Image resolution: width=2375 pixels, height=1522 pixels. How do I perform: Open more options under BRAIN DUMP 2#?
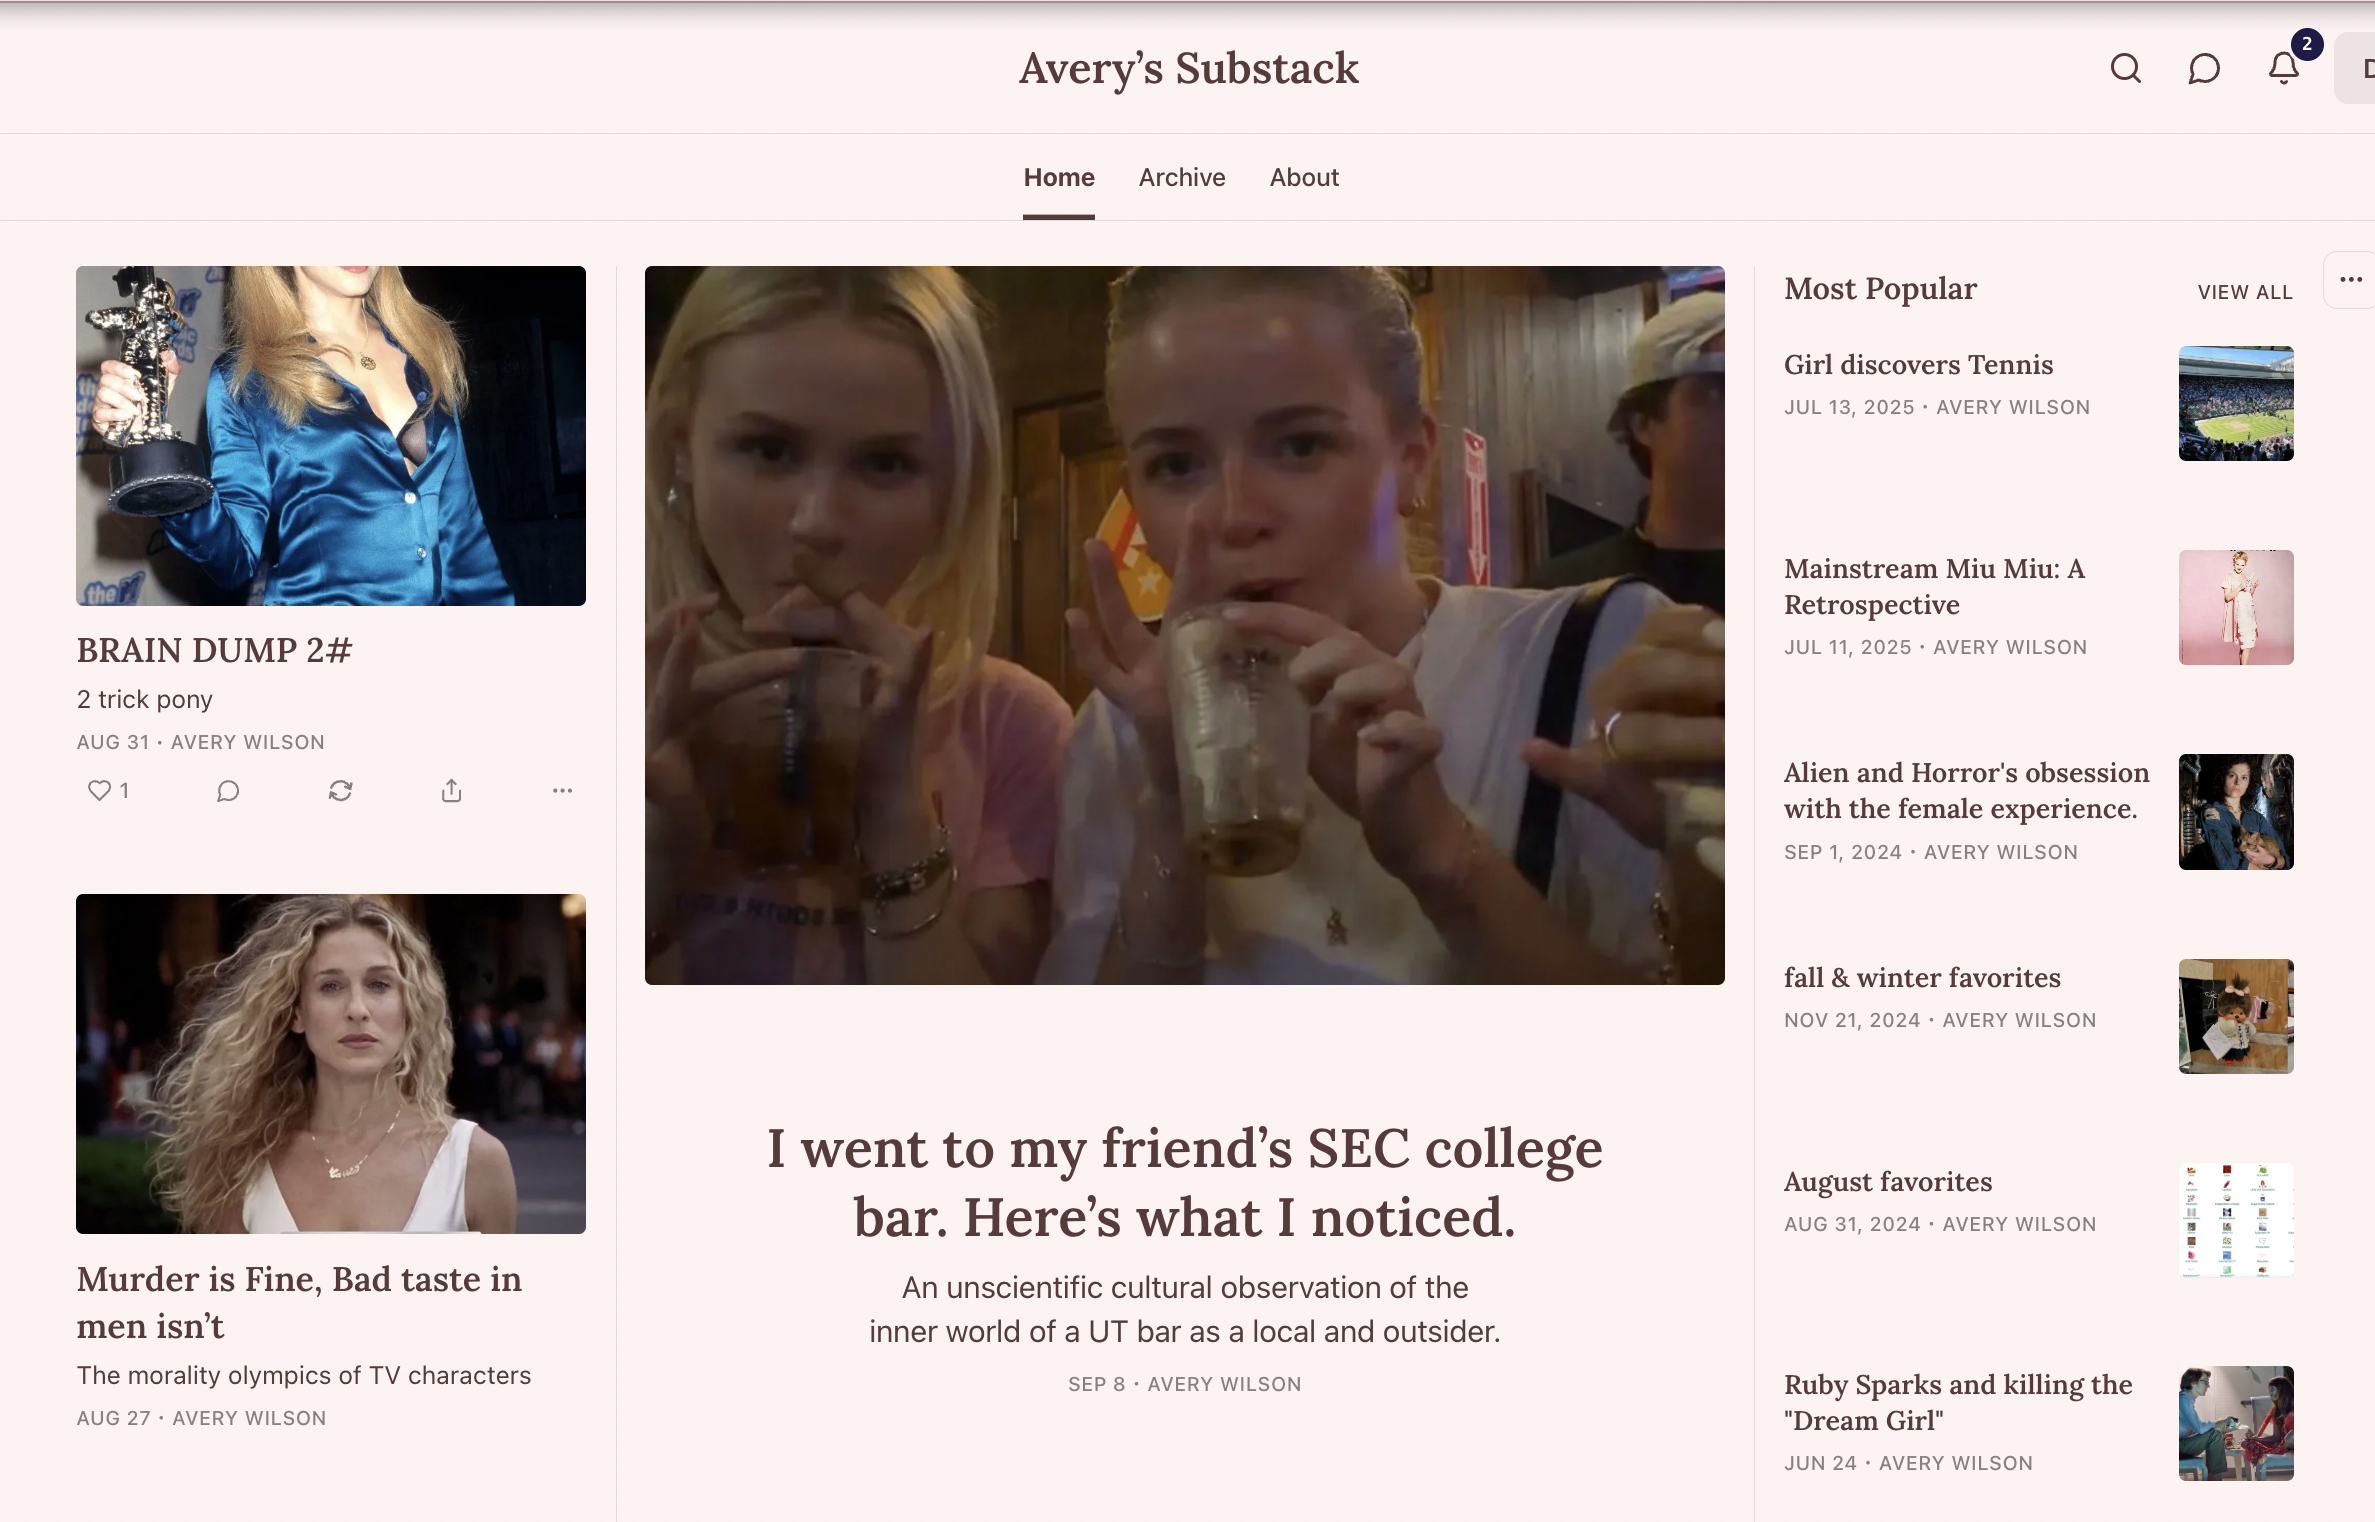pos(563,791)
